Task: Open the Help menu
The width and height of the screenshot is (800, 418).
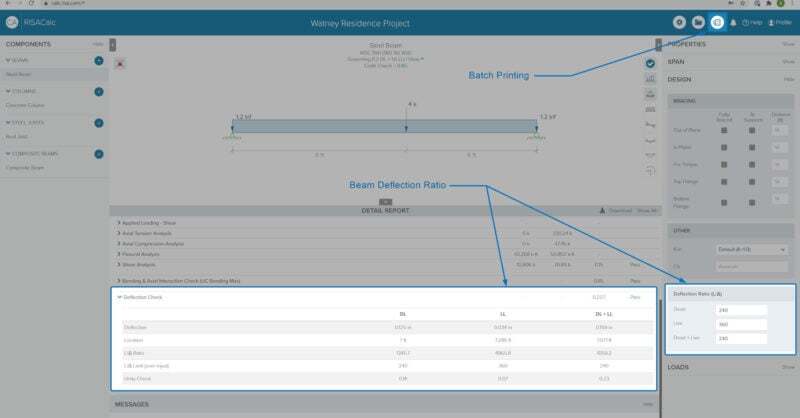Action: 752,21
